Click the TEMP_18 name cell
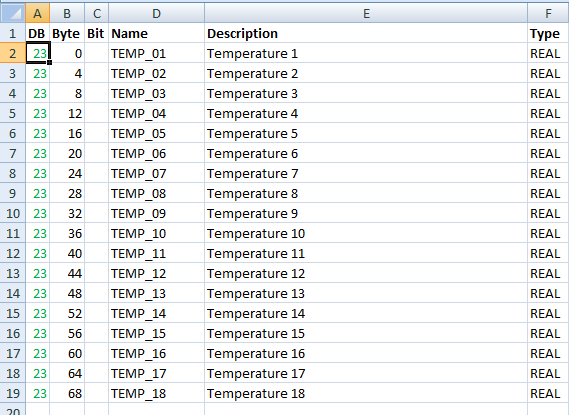 tap(156, 393)
